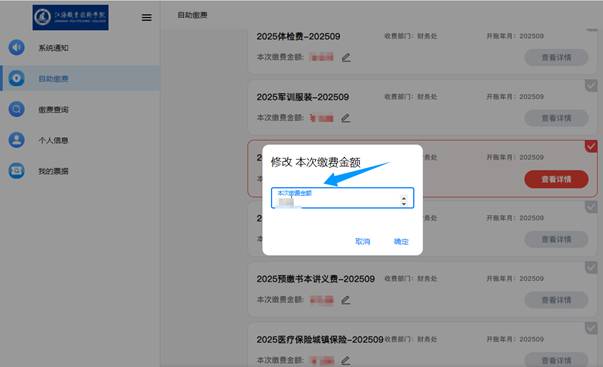Viewport: 603px width, 367px height.
Task: Edit amount pencil for 2025军训服装-202509
Action: coord(346,118)
